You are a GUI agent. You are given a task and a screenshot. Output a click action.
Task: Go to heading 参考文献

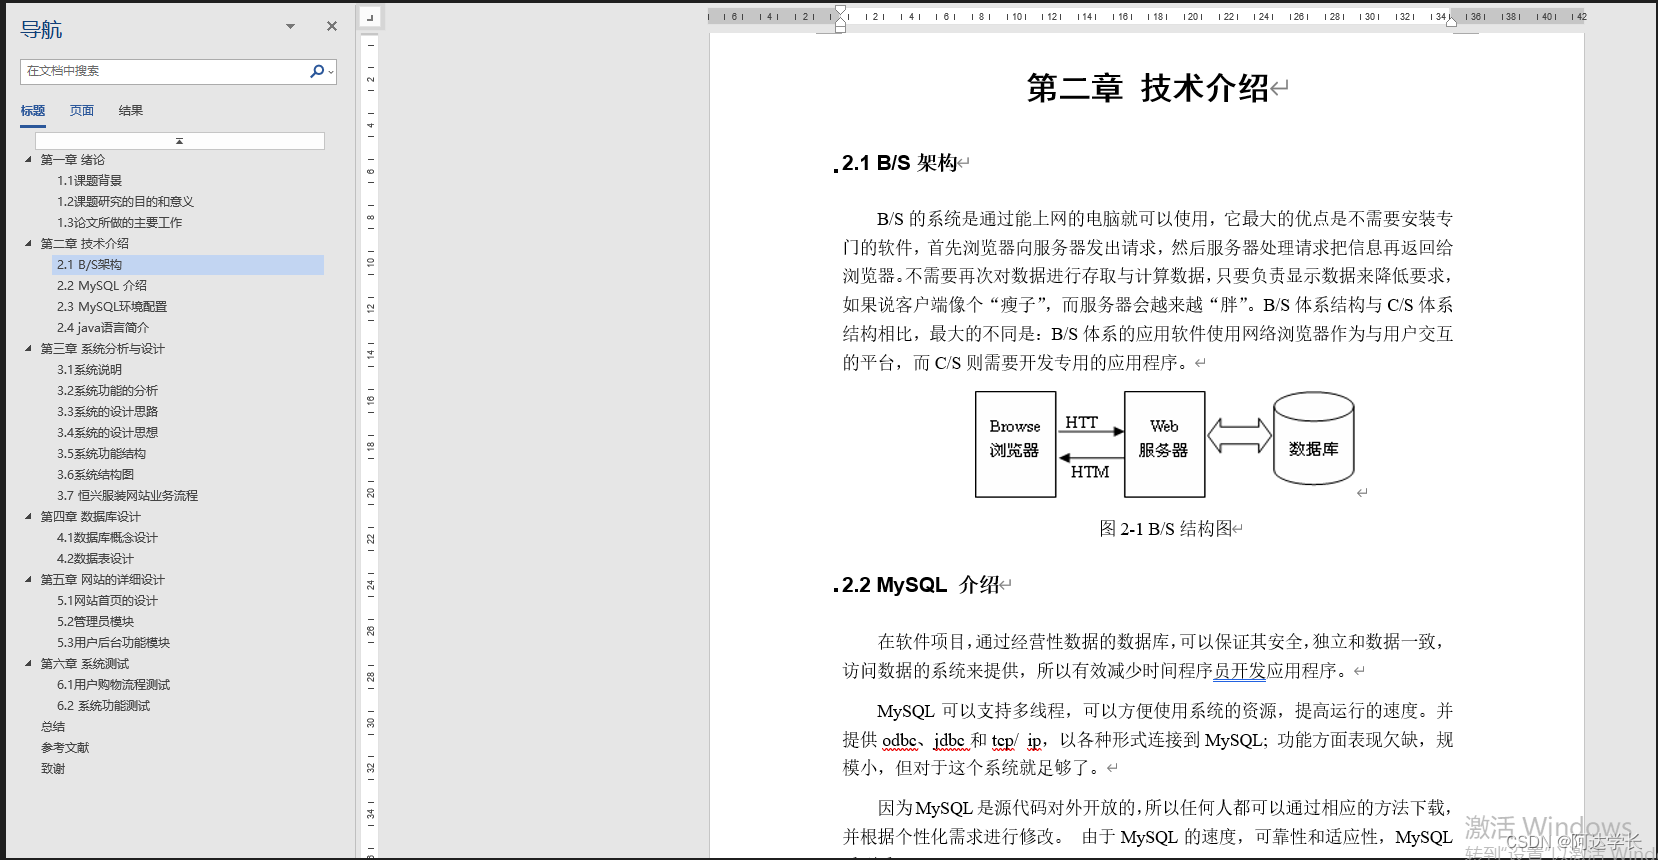(65, 748)
